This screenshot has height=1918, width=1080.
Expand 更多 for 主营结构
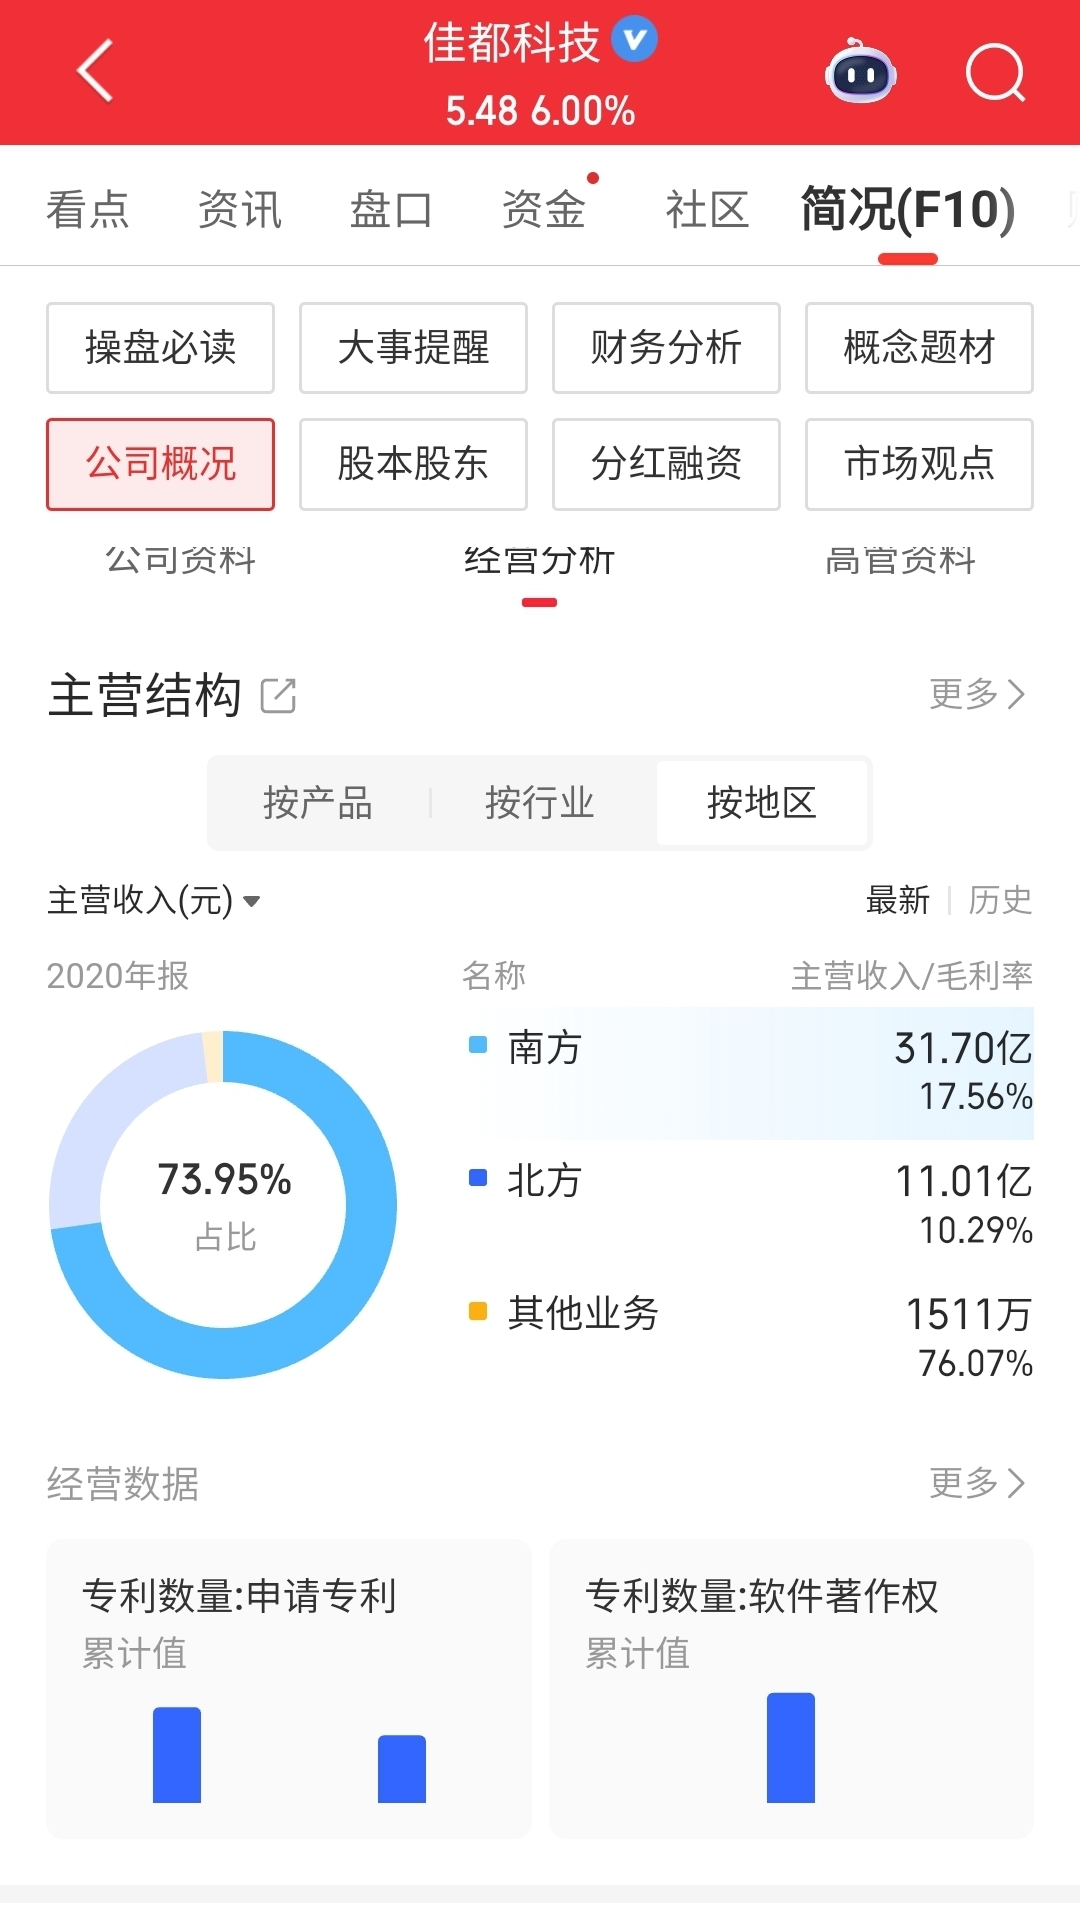tap(978, 694)
